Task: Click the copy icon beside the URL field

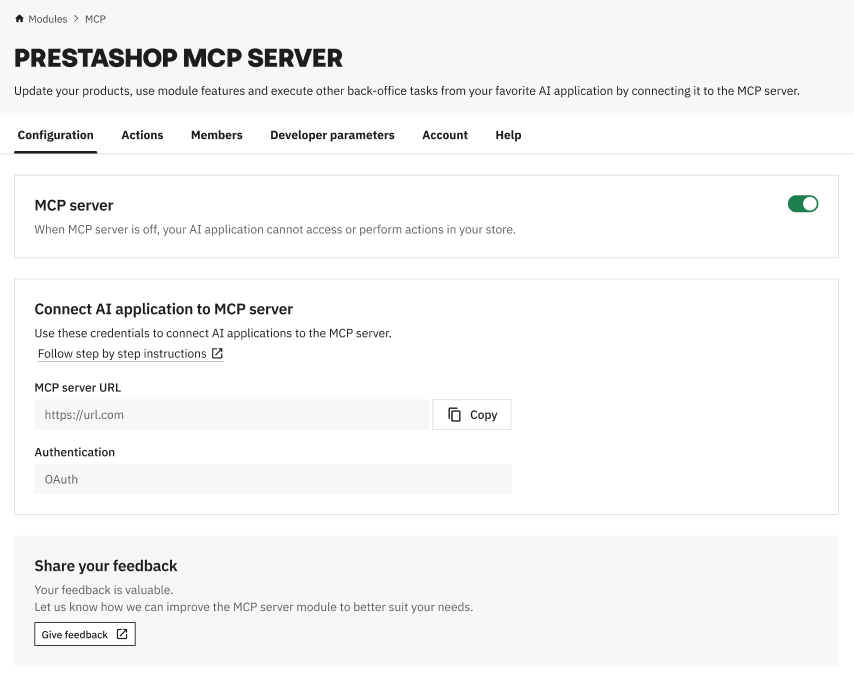Action: pyautogui.click(x=454, y=415)
